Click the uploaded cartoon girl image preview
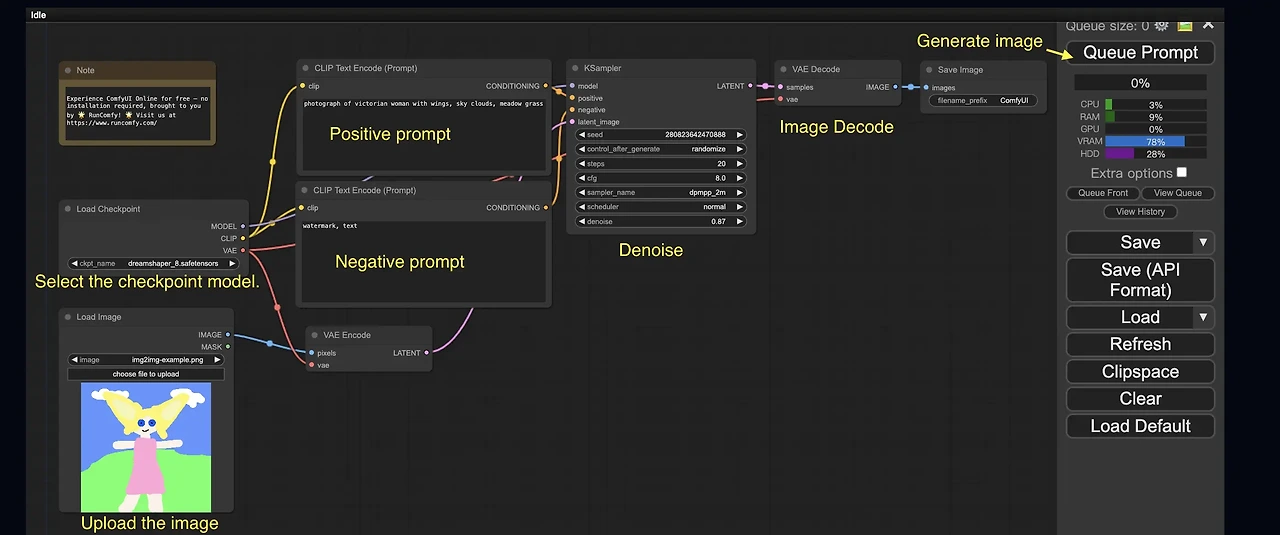Image resolution: width=1280 pixels, height=535 pixels. [x=146, y=448]
